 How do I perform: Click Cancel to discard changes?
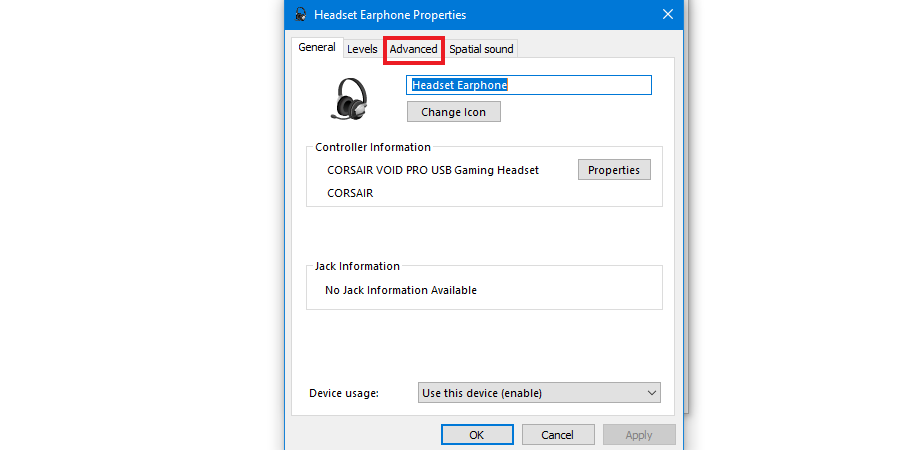pyautogui.click(x=557, y=435)
